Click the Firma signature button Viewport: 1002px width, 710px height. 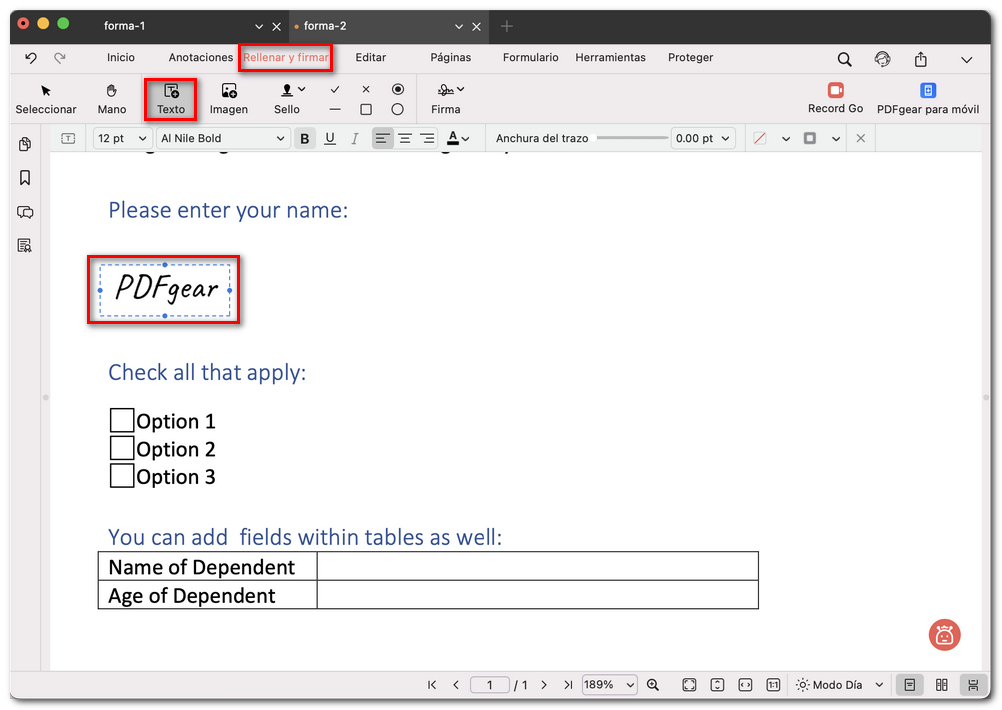[445, 98]
